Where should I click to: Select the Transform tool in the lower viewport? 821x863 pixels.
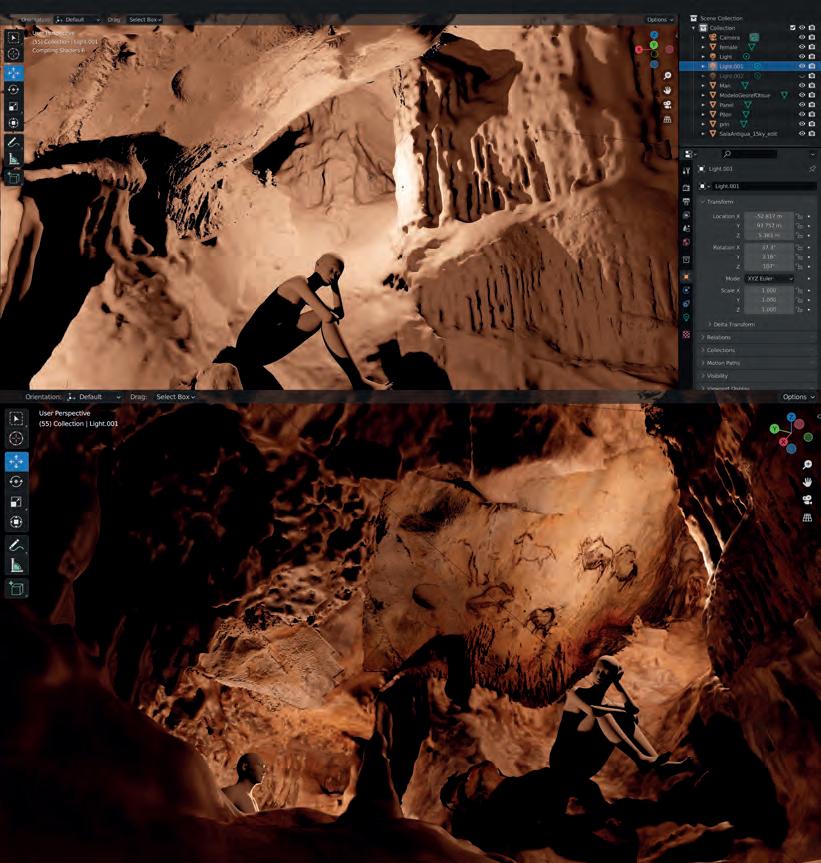(x=16, y=521)
